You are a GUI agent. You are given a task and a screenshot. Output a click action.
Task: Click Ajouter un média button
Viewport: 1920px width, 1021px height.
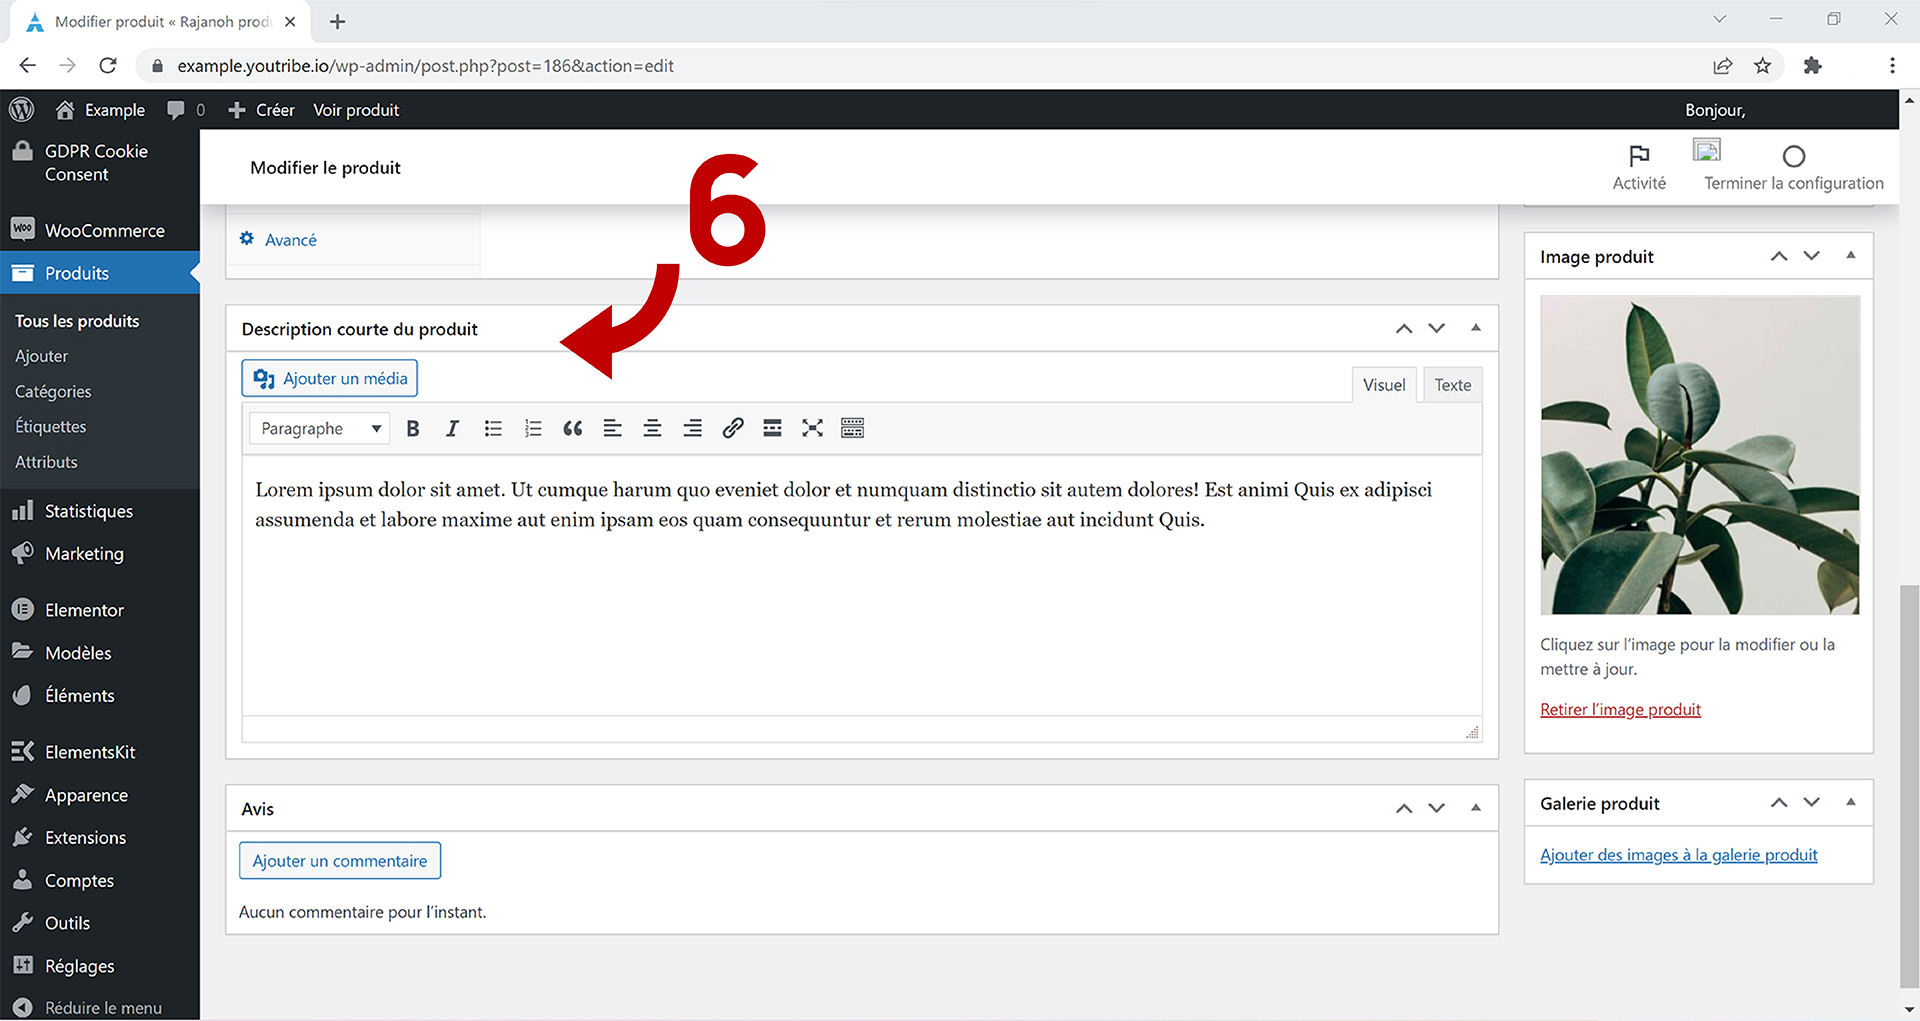[x=329, y=378]
